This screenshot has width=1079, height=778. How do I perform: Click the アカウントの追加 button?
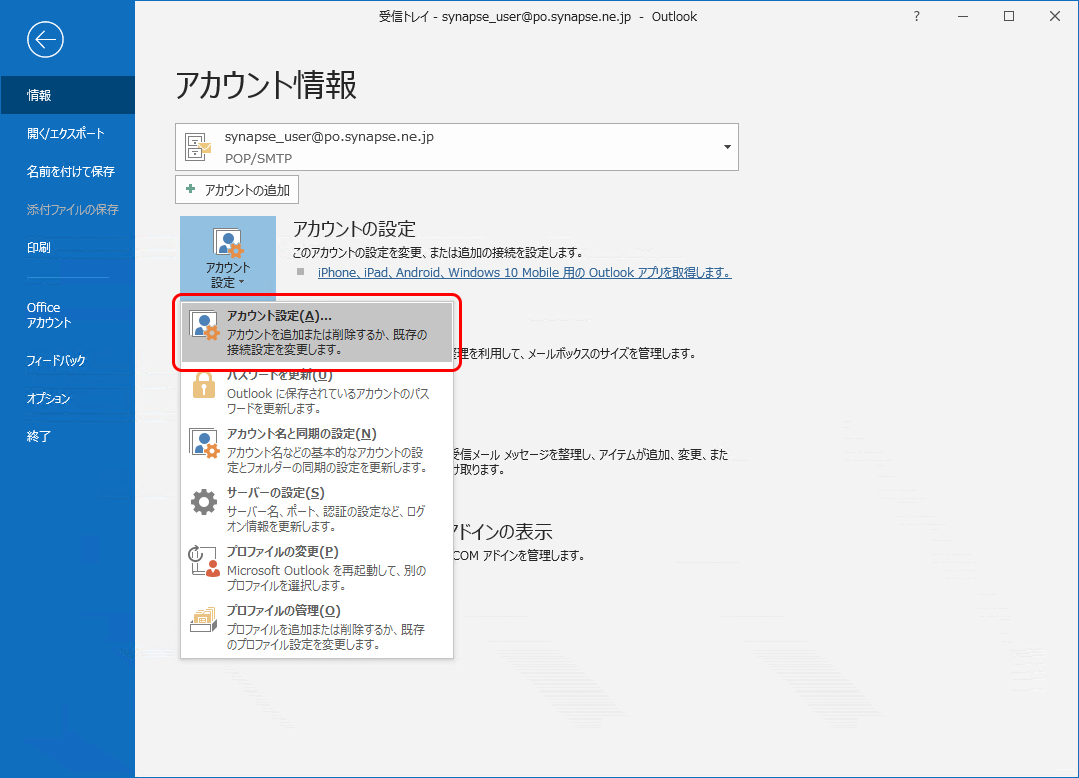pos(237,190)
